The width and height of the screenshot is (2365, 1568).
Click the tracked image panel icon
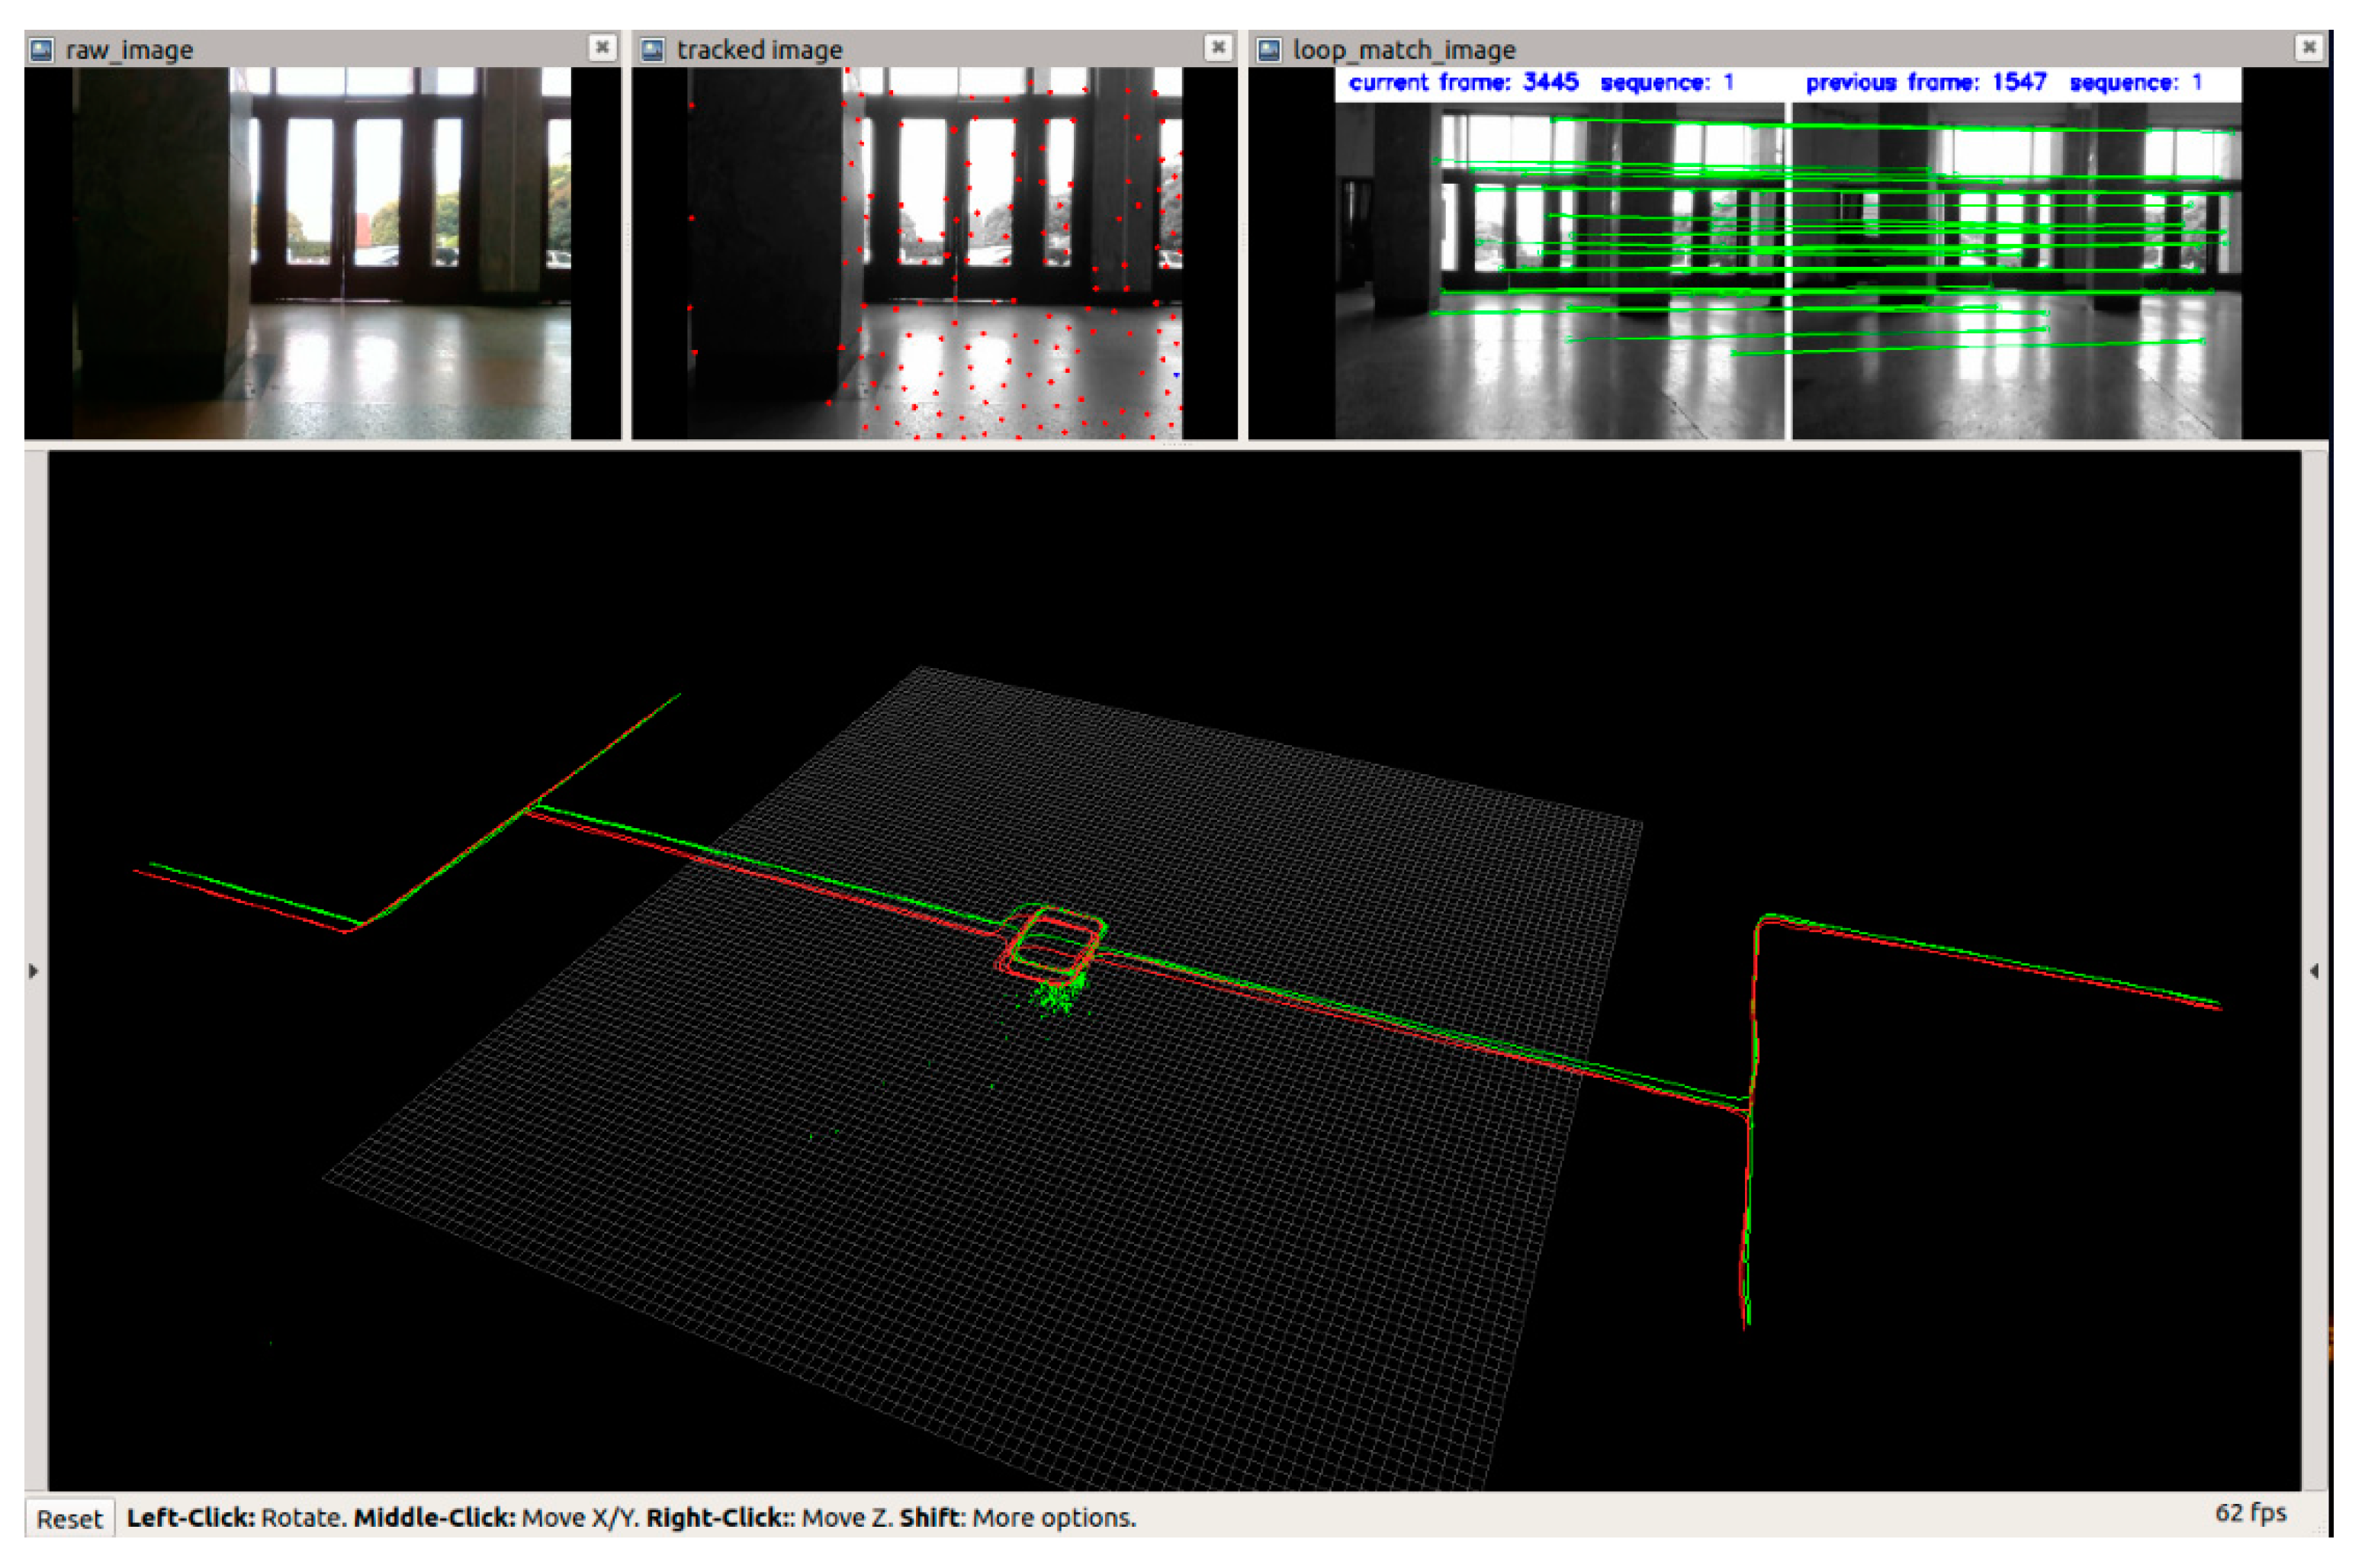(x=652, y=50)
